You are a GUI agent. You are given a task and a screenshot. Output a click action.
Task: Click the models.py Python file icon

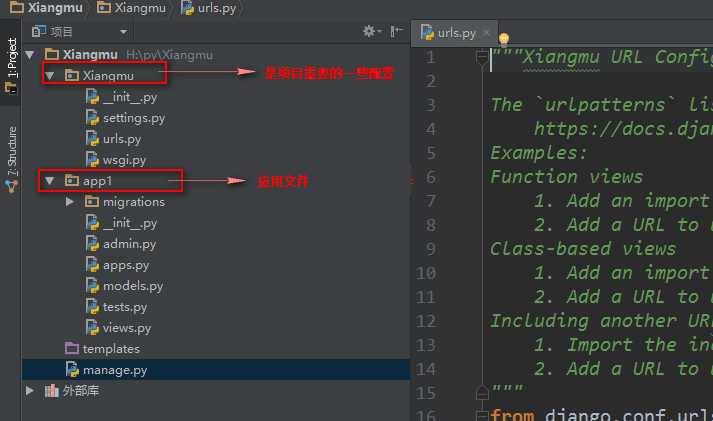click(x=92, y=286)
